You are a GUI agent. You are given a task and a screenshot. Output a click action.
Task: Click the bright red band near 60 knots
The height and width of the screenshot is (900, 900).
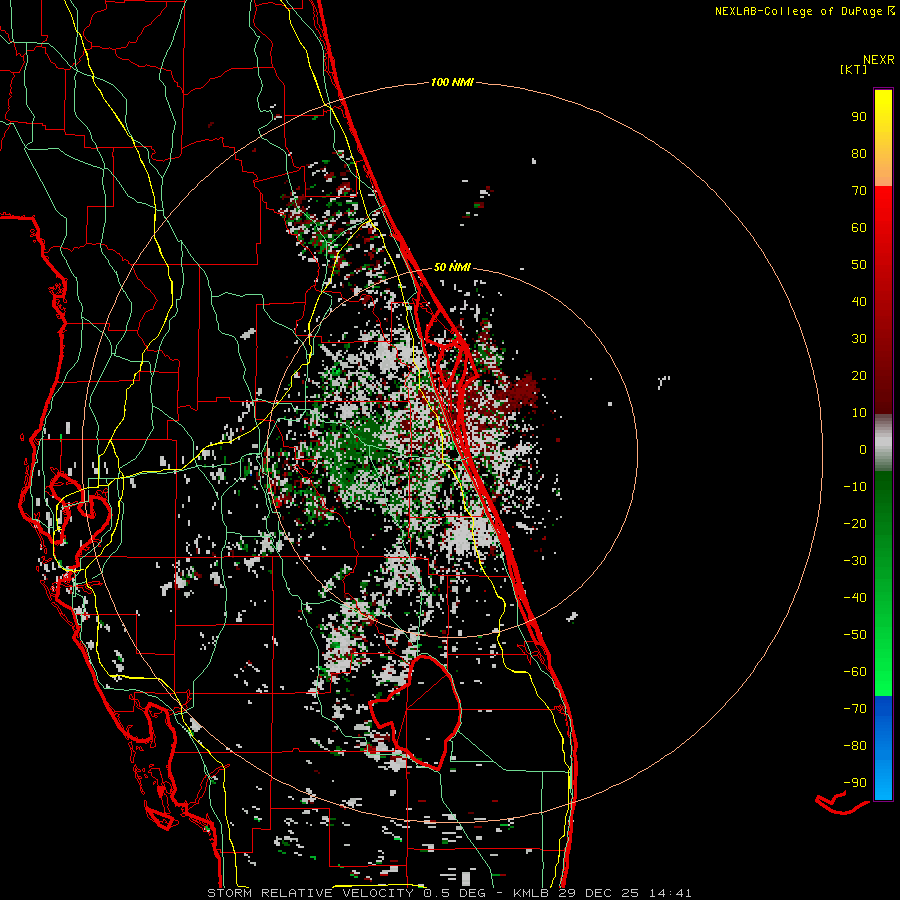[883, 228]
